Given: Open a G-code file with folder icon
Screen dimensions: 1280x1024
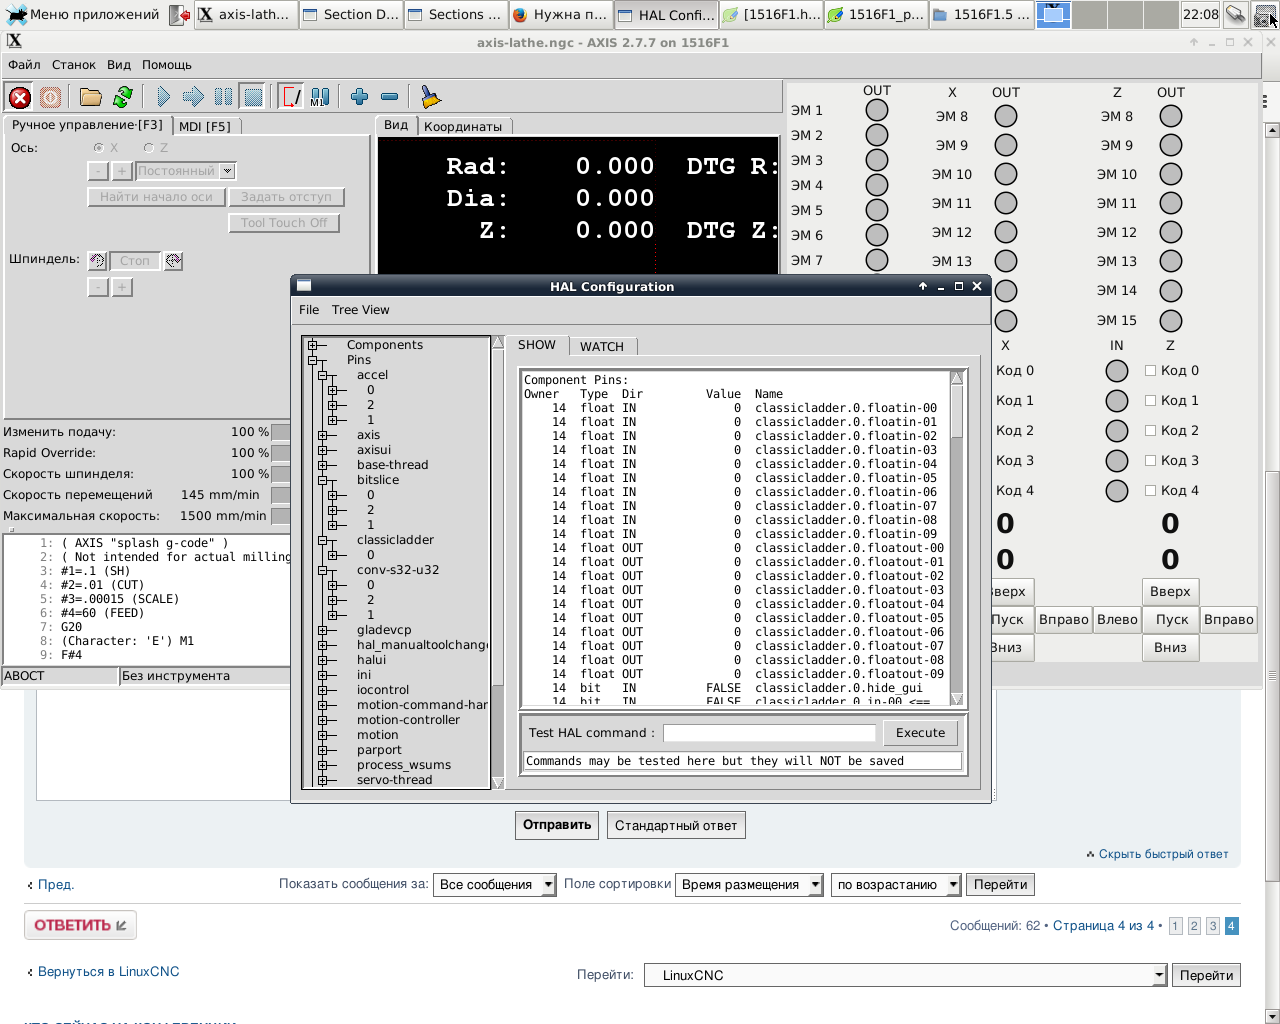Looking at the screenshot, I should (x=91, y=97).
